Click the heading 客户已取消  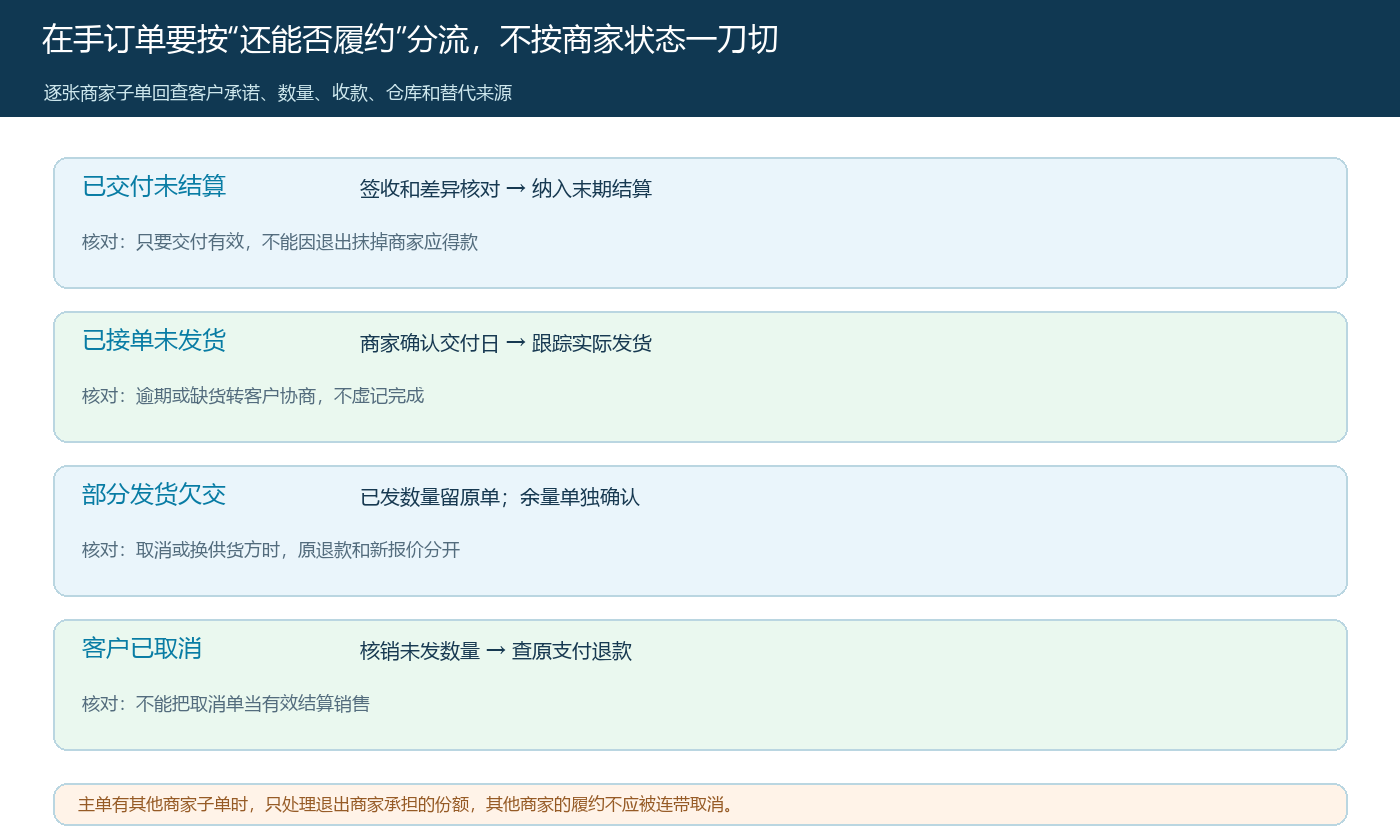[x=142, y=648]
